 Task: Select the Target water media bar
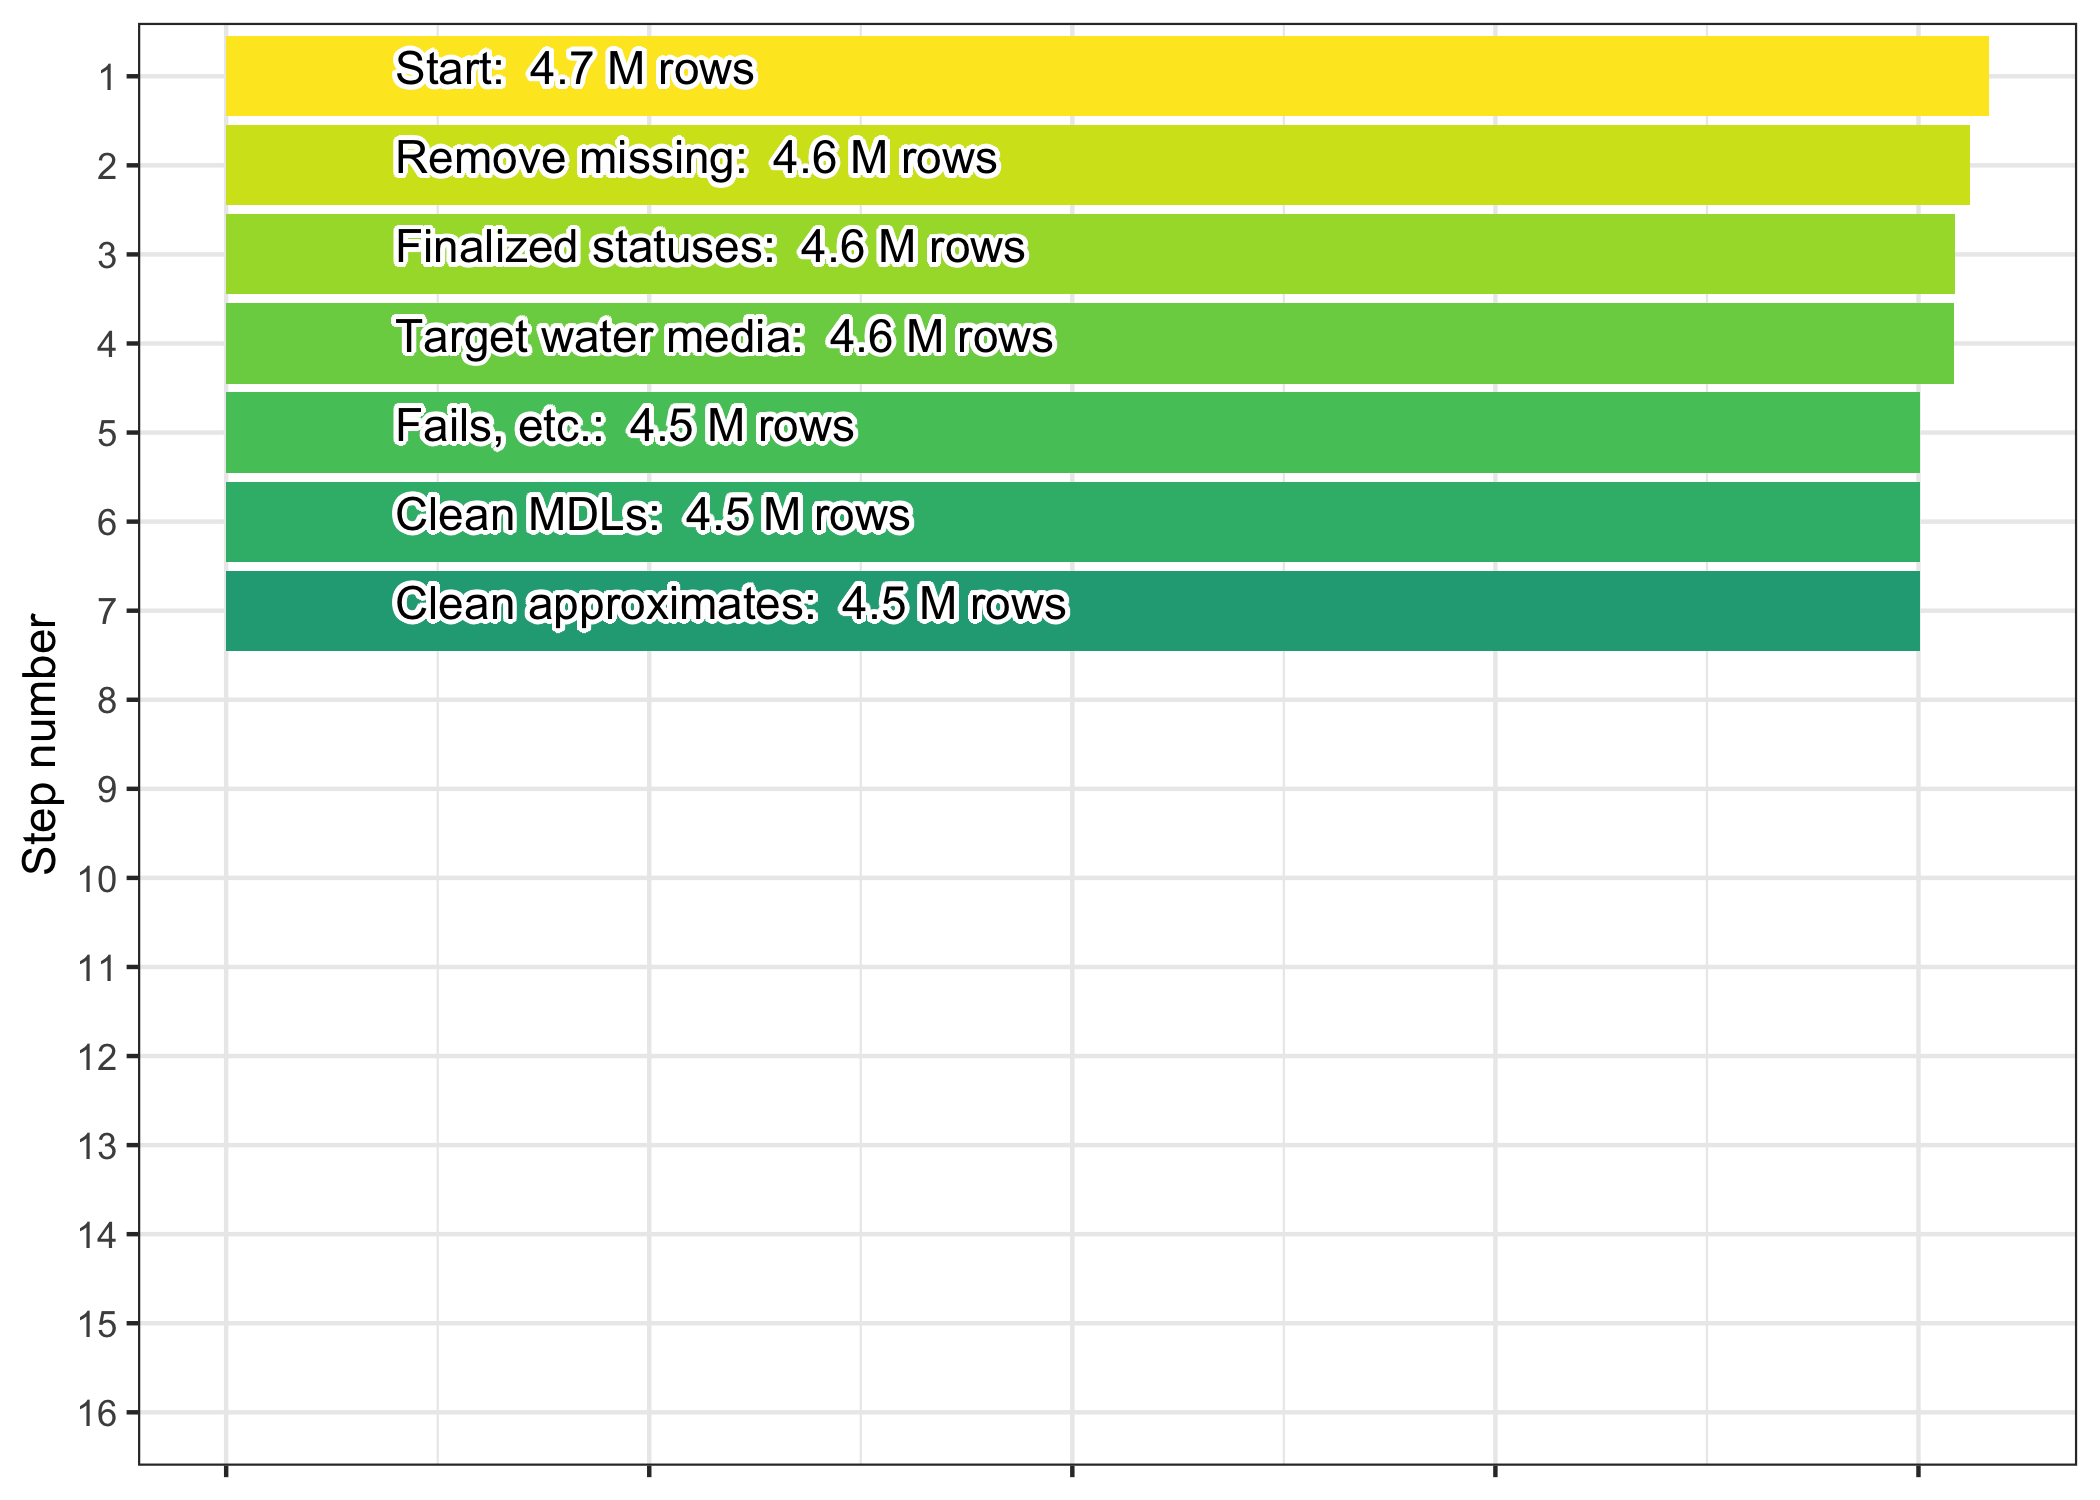pos(1090,343)
